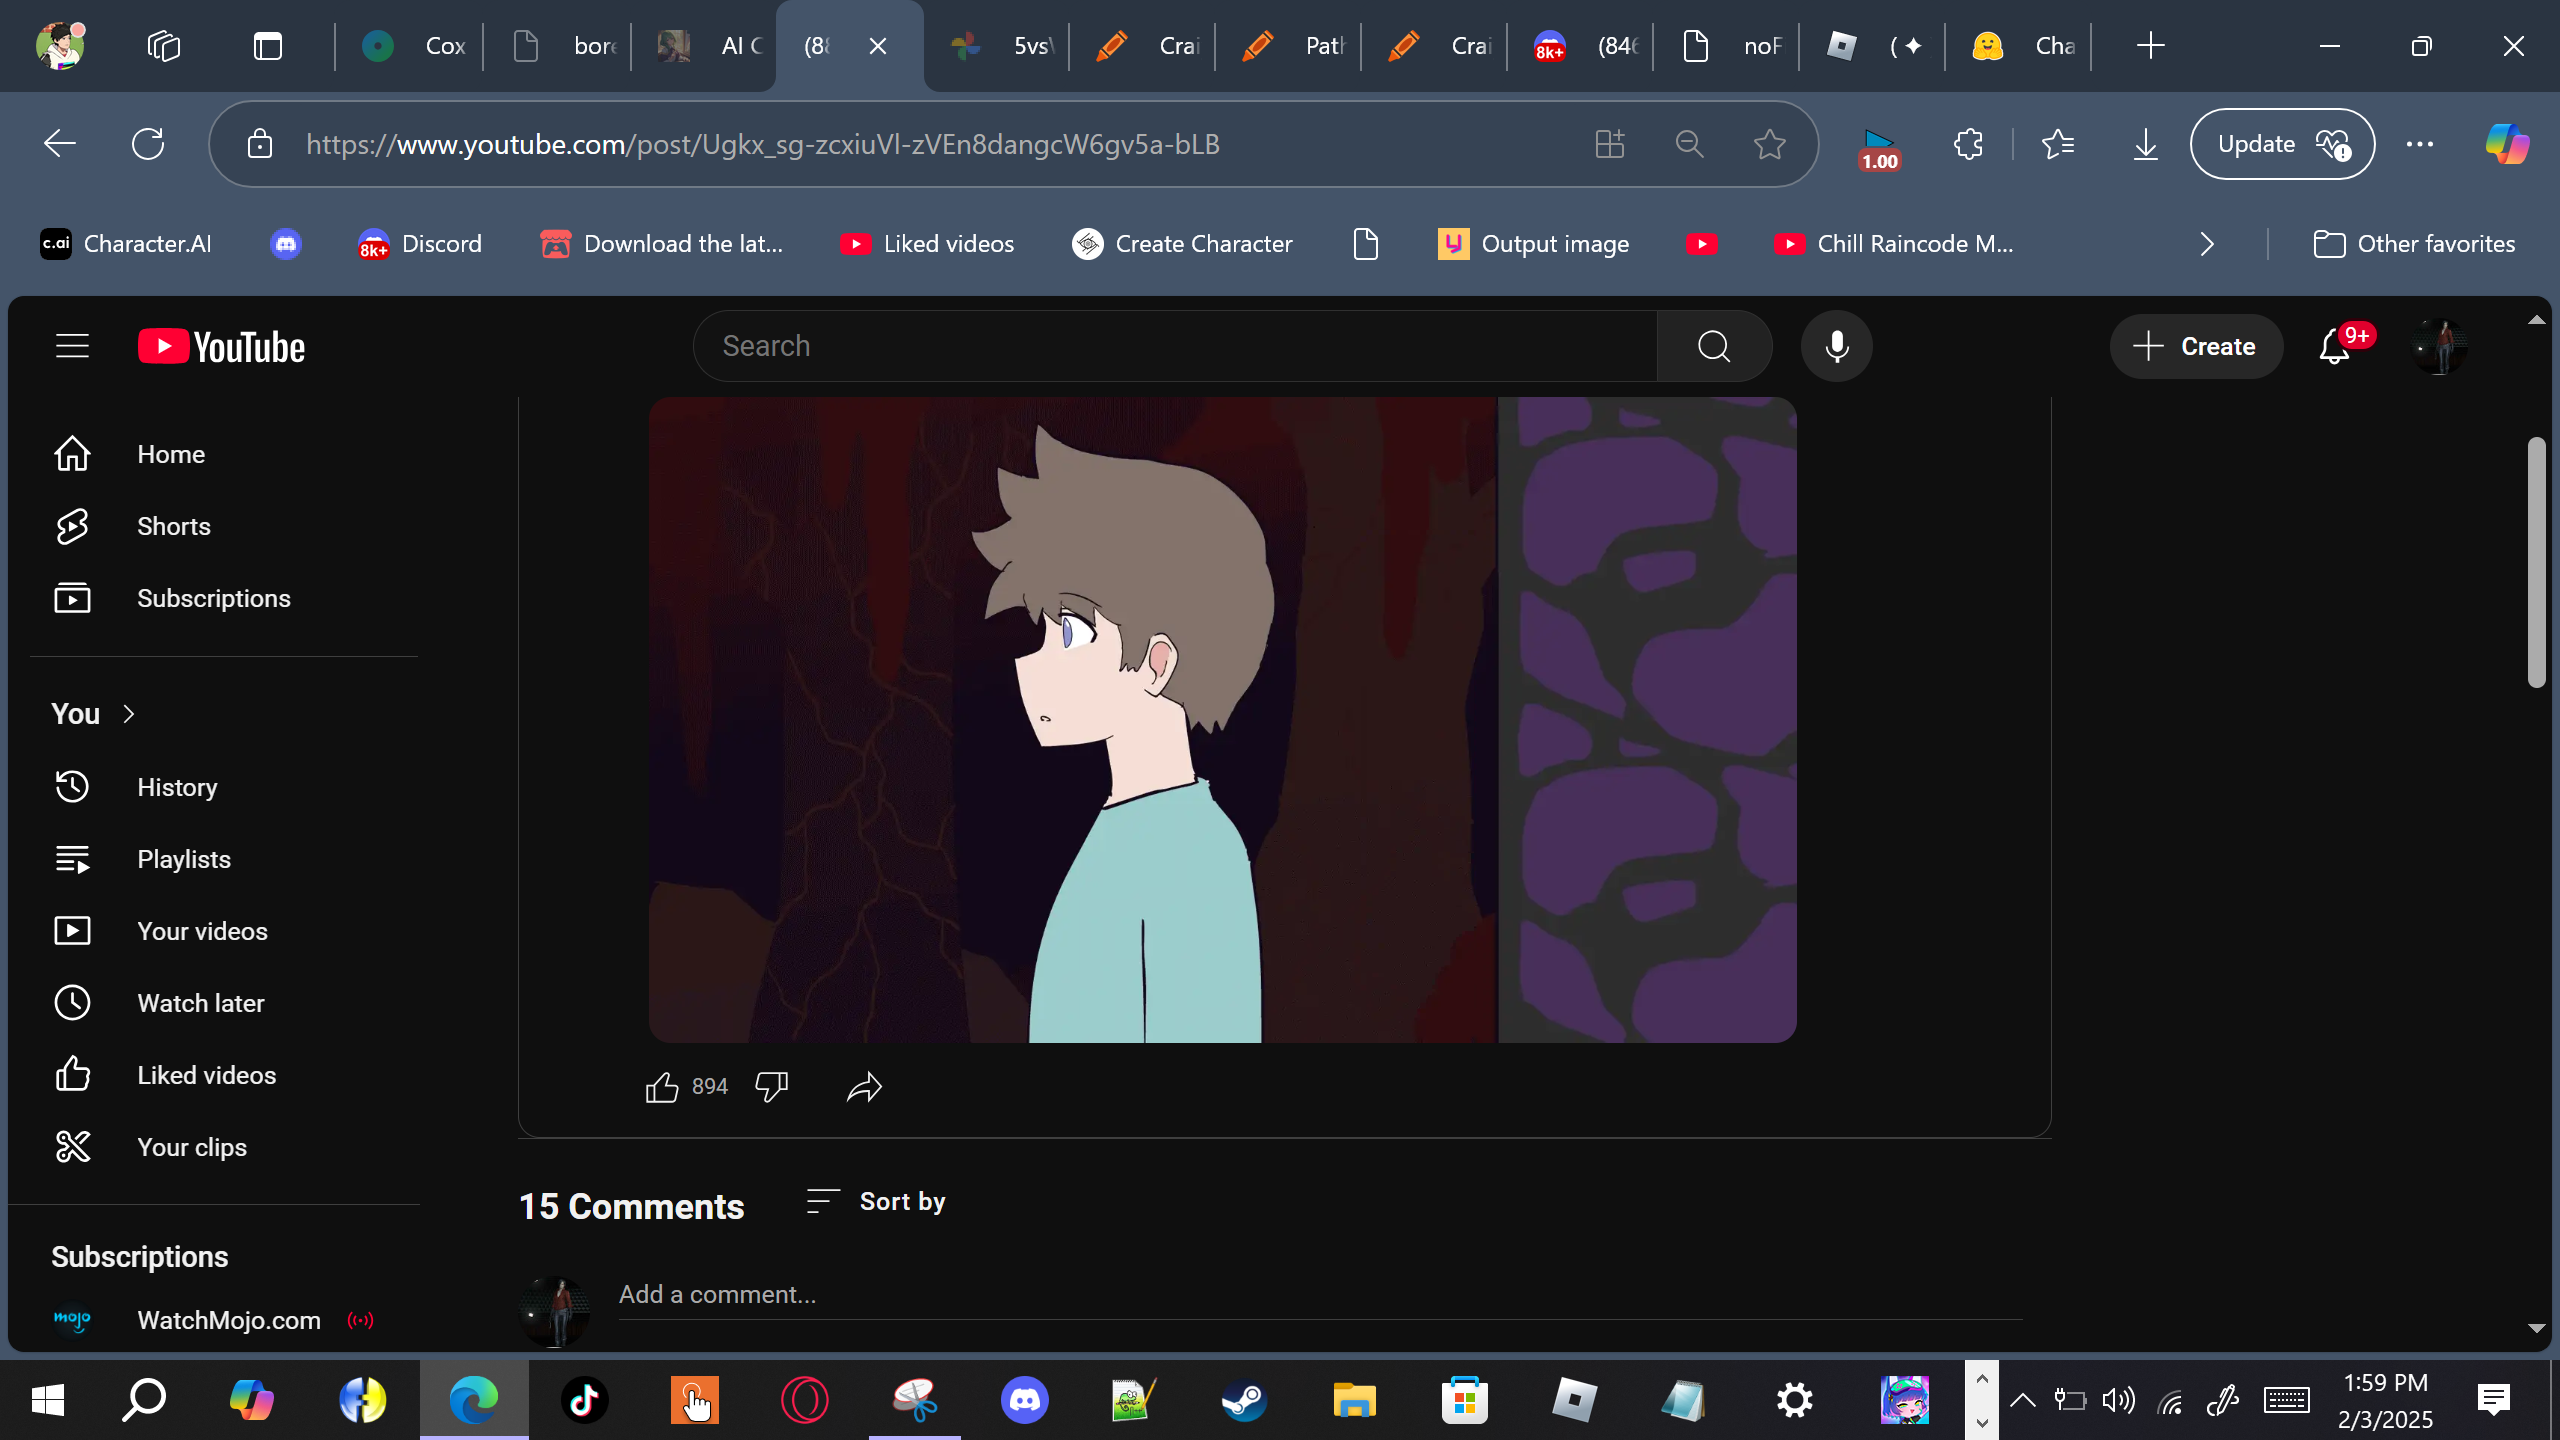Expand the You section chevron
Screen dimensions: 2560x1440
(128, 714)
